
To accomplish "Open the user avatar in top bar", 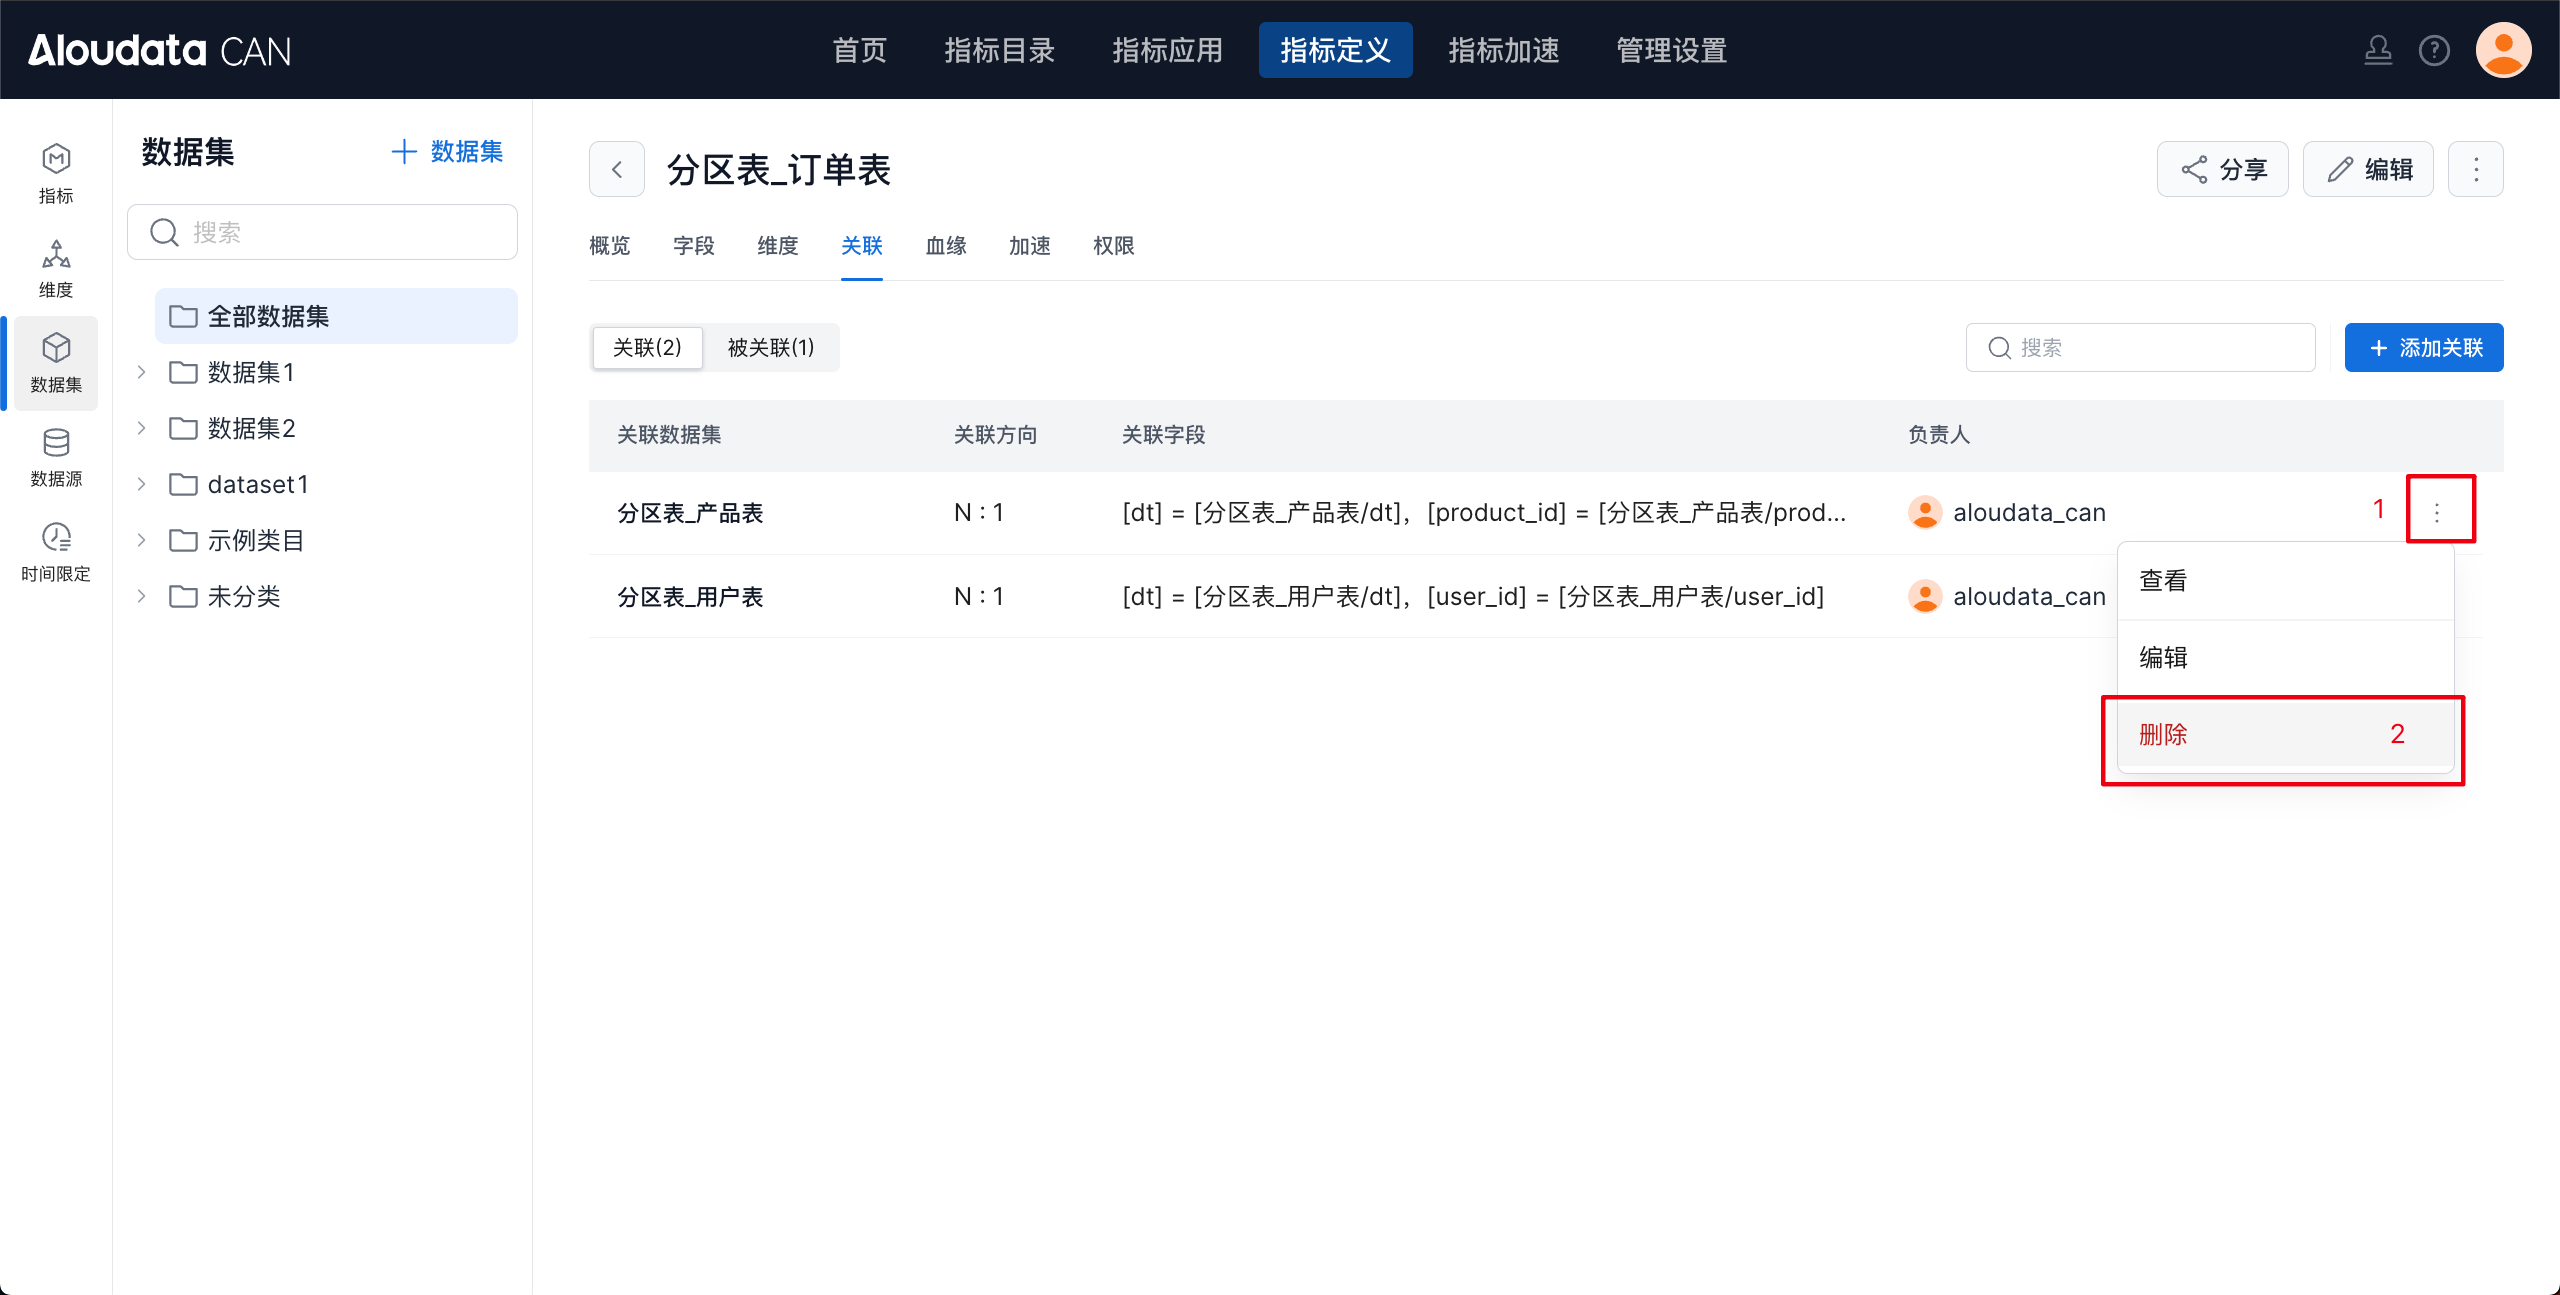I will click(2503, 50).
